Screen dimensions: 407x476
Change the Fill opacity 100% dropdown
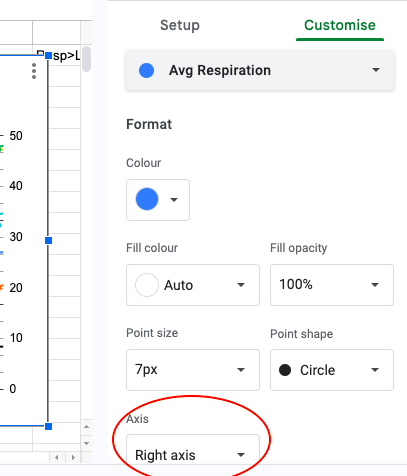click(x=332, y=285)
